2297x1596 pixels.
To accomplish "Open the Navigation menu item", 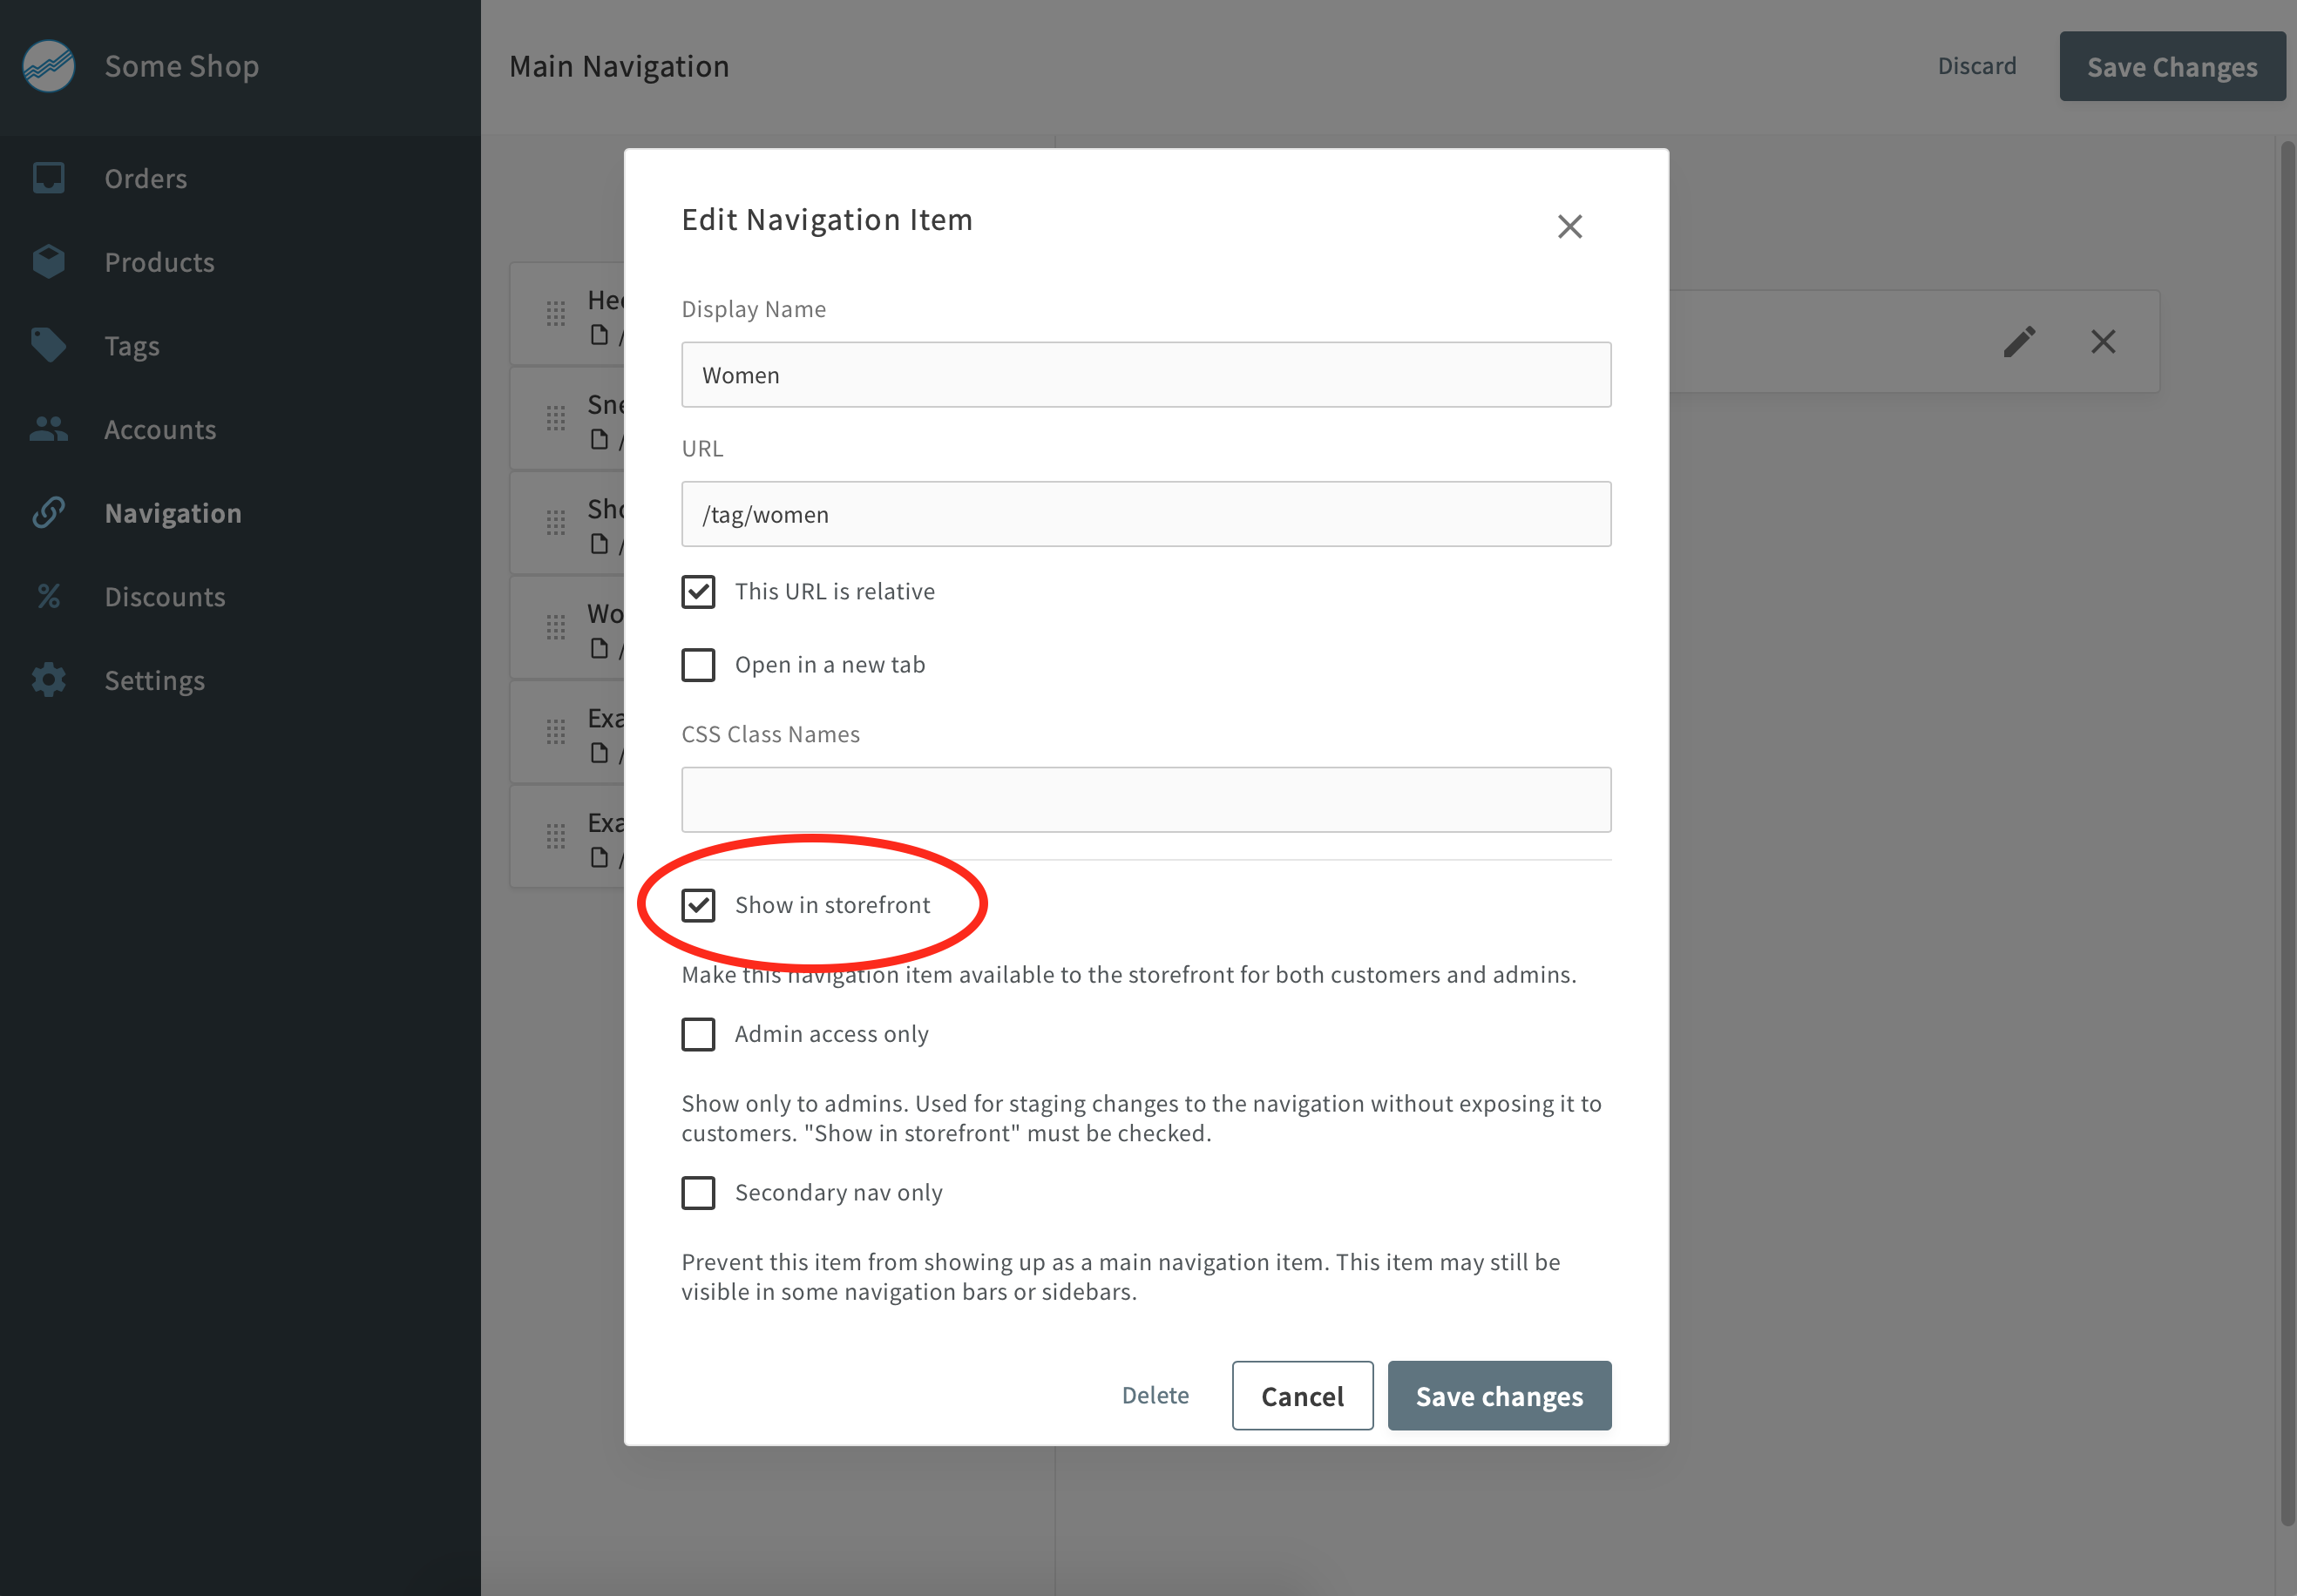I will click(x=173, y=513).
